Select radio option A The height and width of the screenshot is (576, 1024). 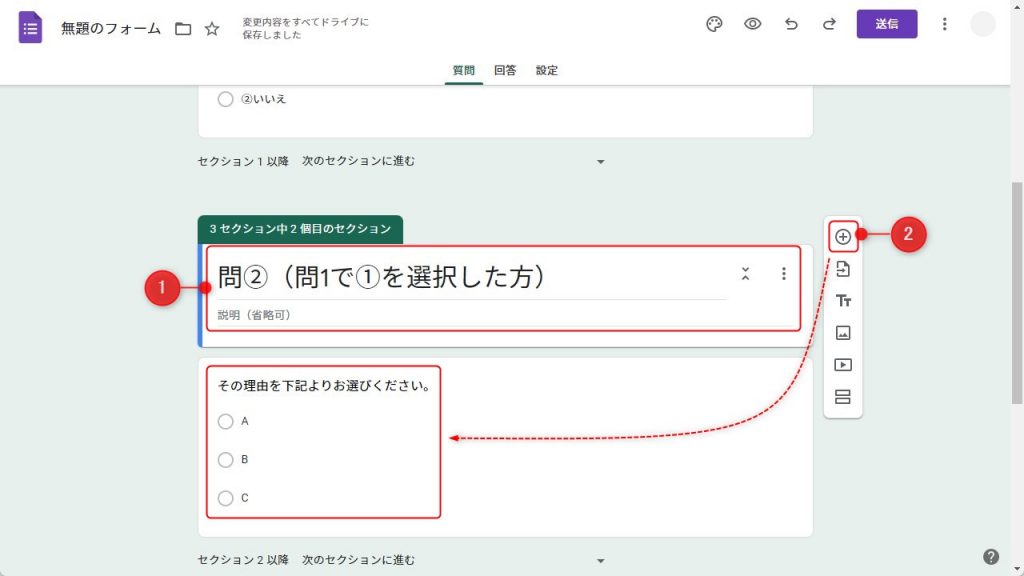click(225, 421)
